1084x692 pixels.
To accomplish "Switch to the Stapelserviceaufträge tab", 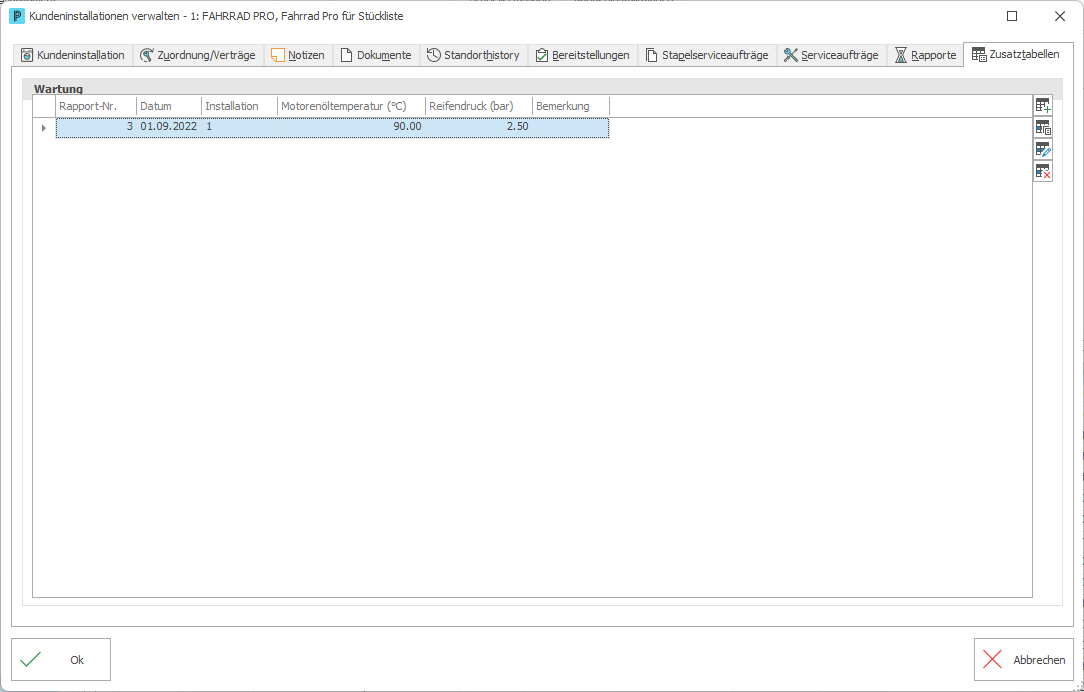I will pyautogui.click(x=707, y=55).
